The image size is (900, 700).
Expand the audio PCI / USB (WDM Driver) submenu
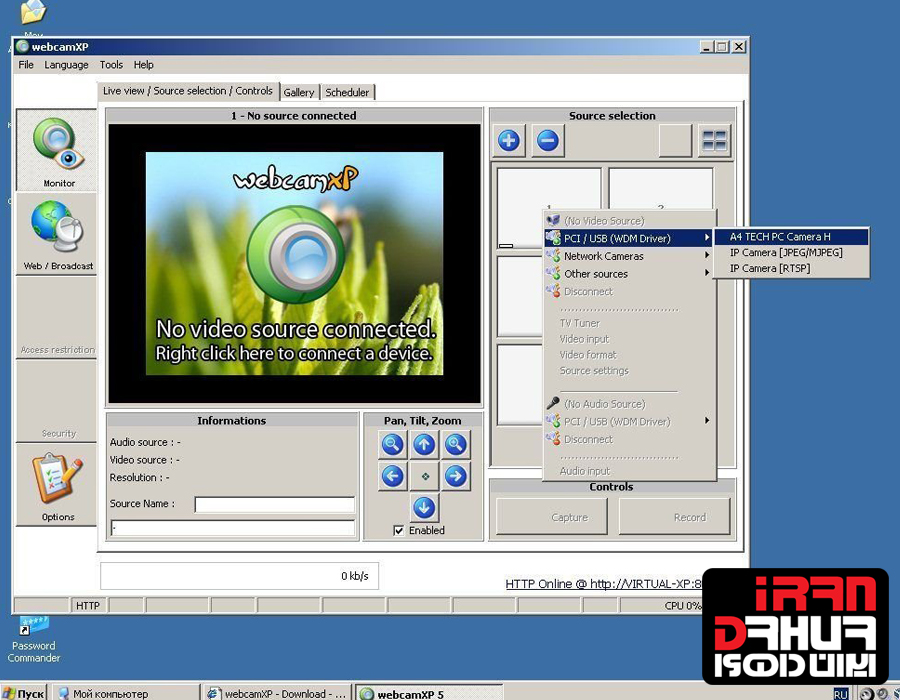click(x=630, y=422)
